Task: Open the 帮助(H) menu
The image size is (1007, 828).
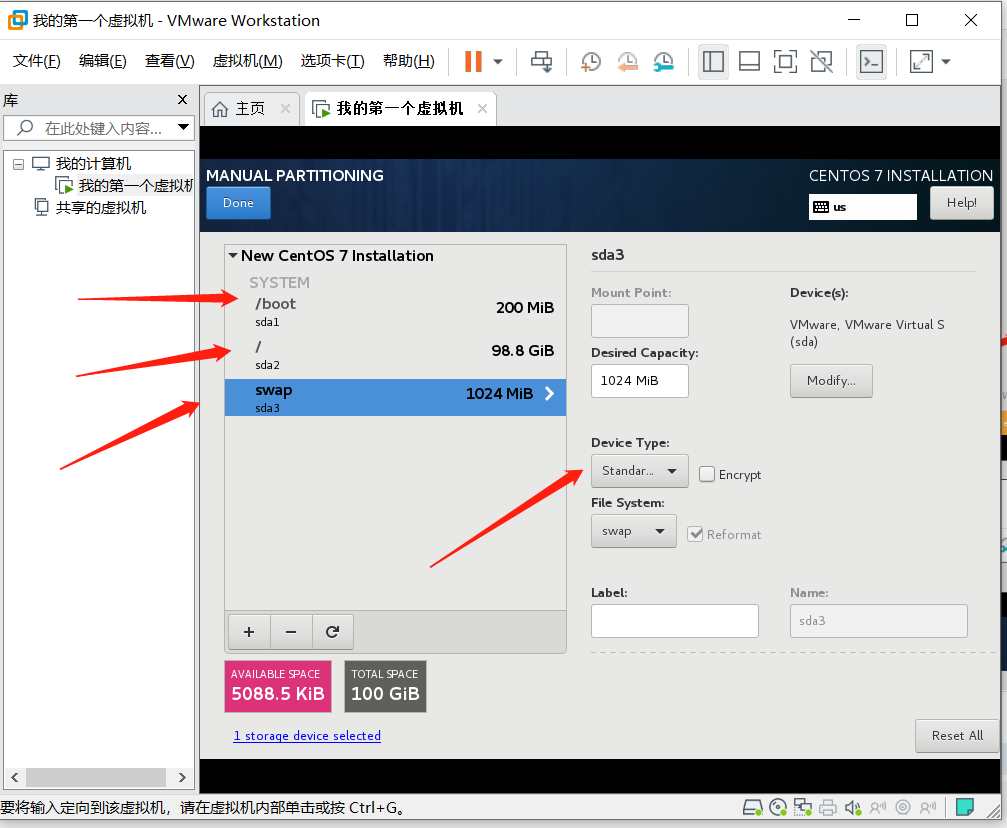Action: [408, 61]
